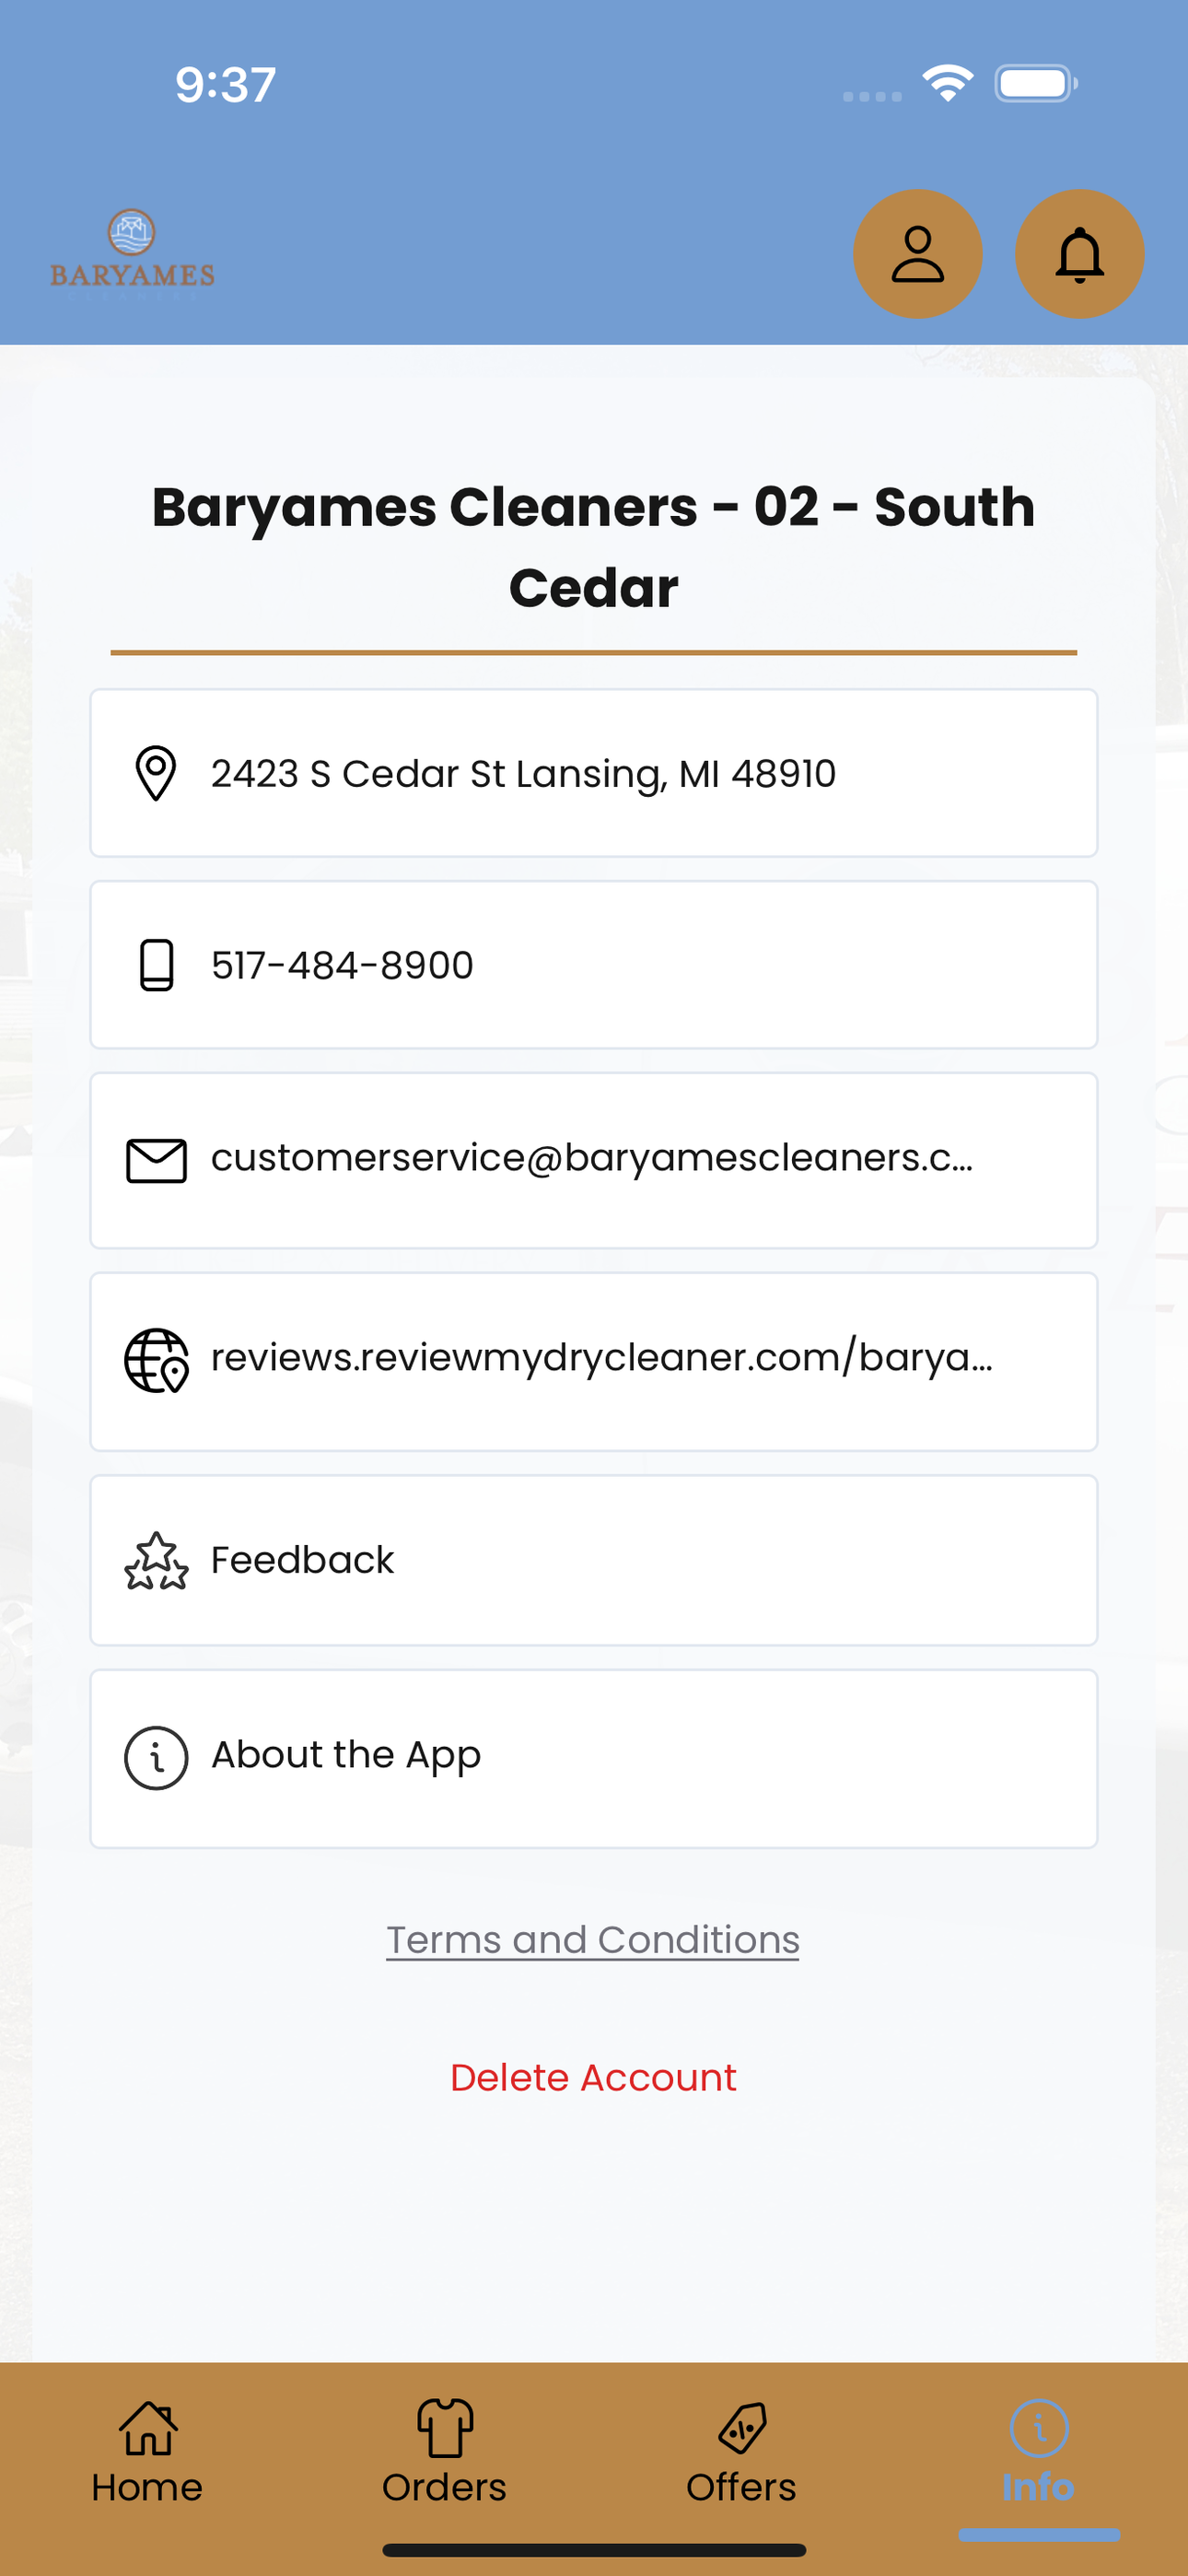Open Terms and Conditions link
The height and width of the screenshot is (2576, 1188).
pos(593,1939)
